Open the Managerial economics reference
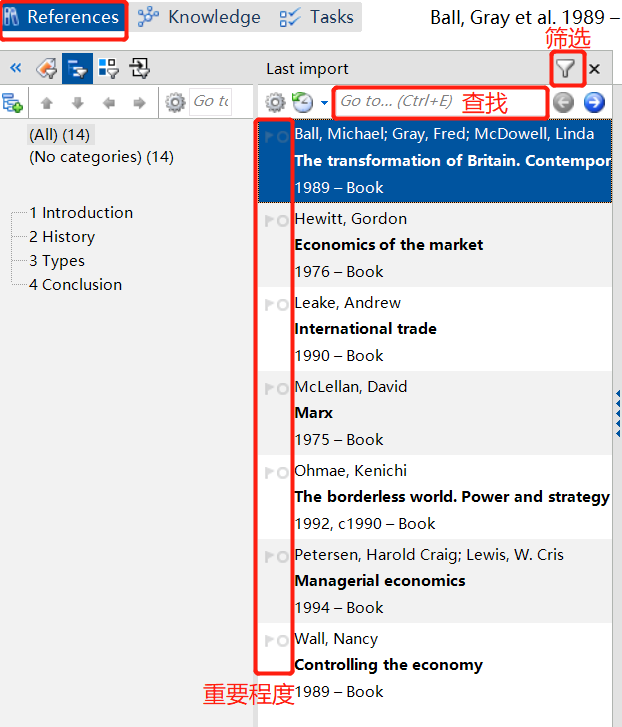Screen dimensions: 622x727 [379, 581]
